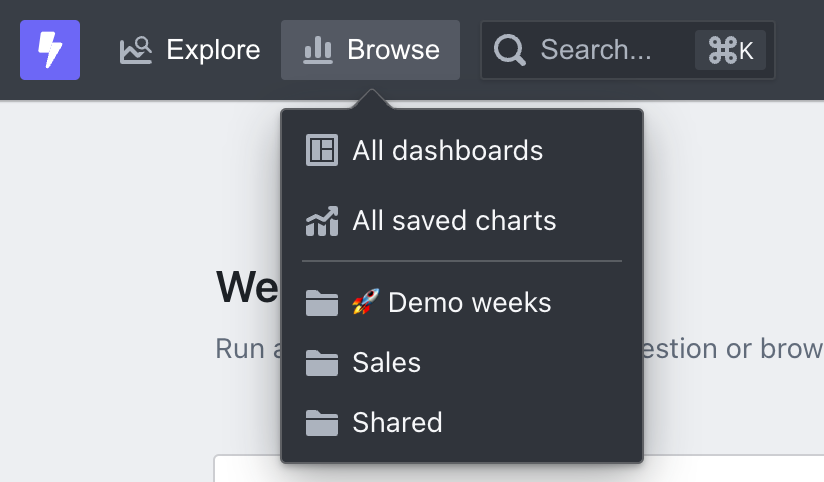Click the ⌘K shortcut badge

[730, 50]
